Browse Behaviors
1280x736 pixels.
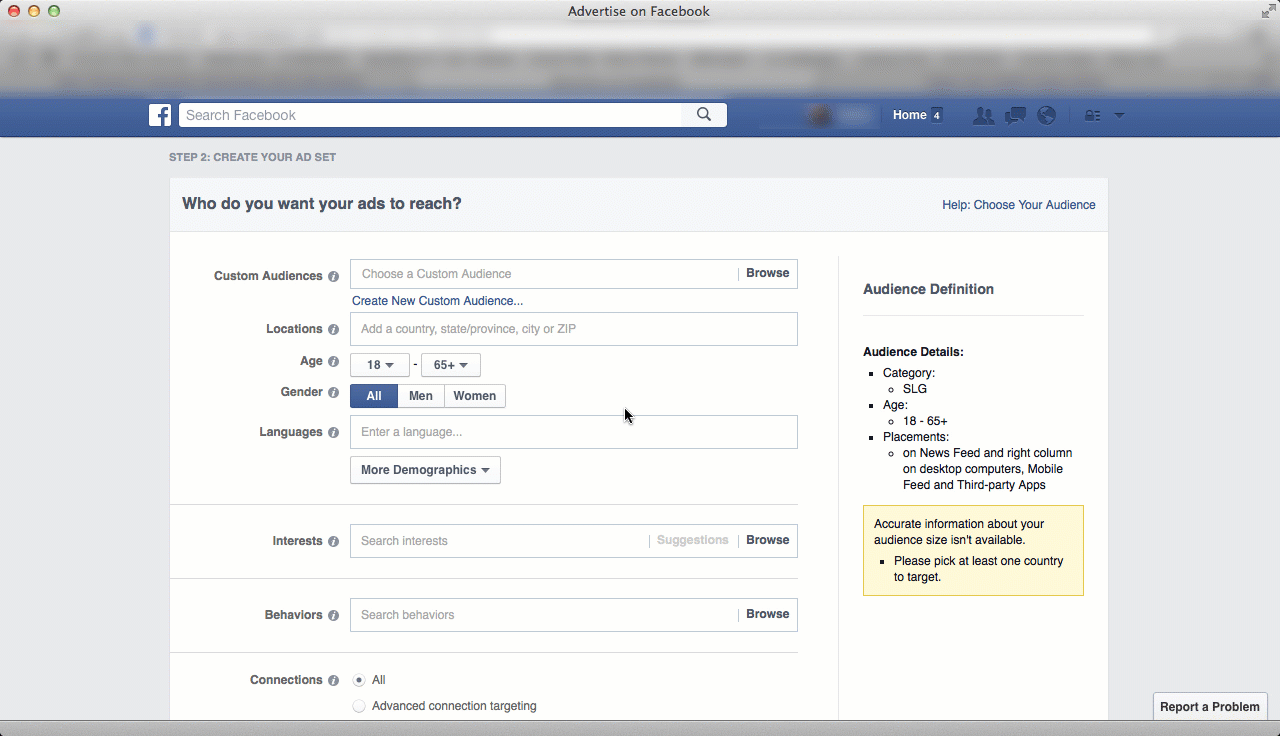pos(768,614)
